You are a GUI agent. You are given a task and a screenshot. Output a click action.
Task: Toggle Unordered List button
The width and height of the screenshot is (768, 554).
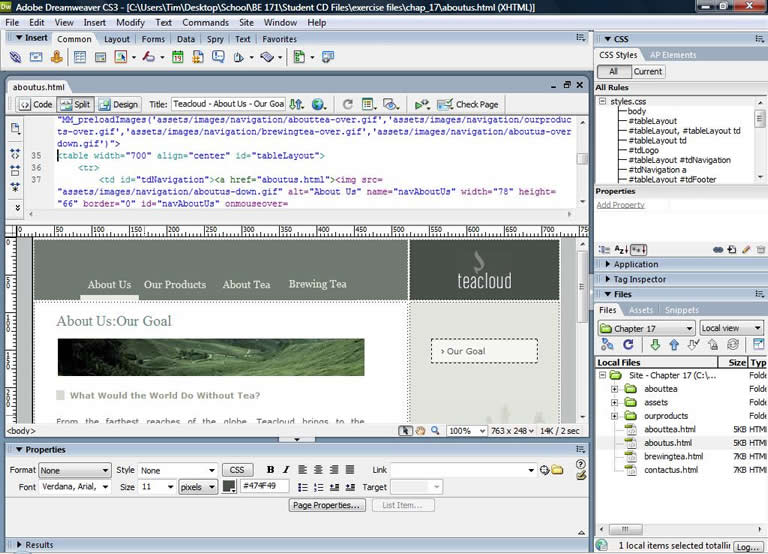point(303,487)
